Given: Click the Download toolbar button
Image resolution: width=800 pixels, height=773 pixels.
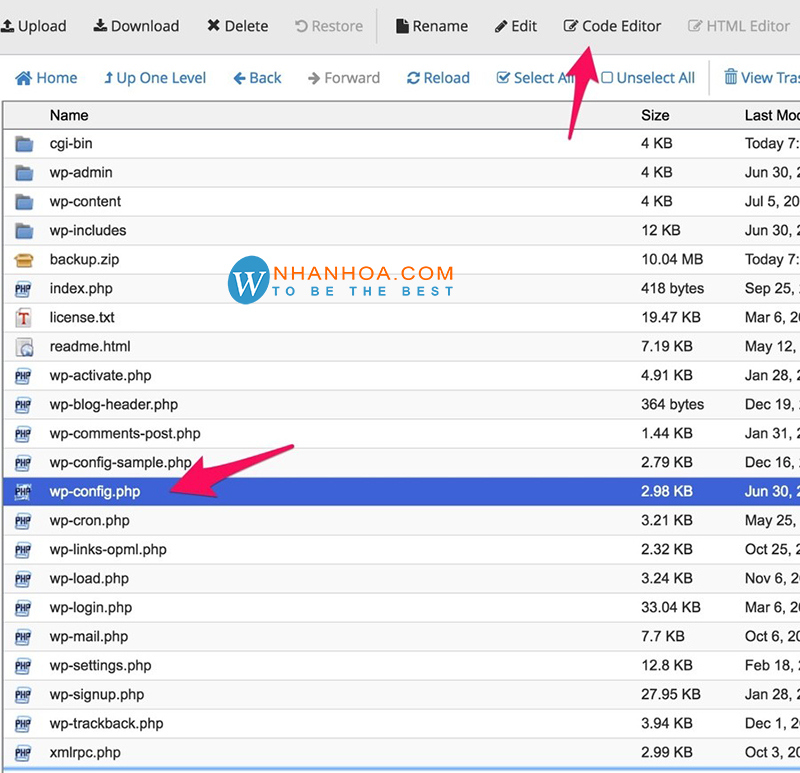Looking at the screenshot, I should click(136, 26).
